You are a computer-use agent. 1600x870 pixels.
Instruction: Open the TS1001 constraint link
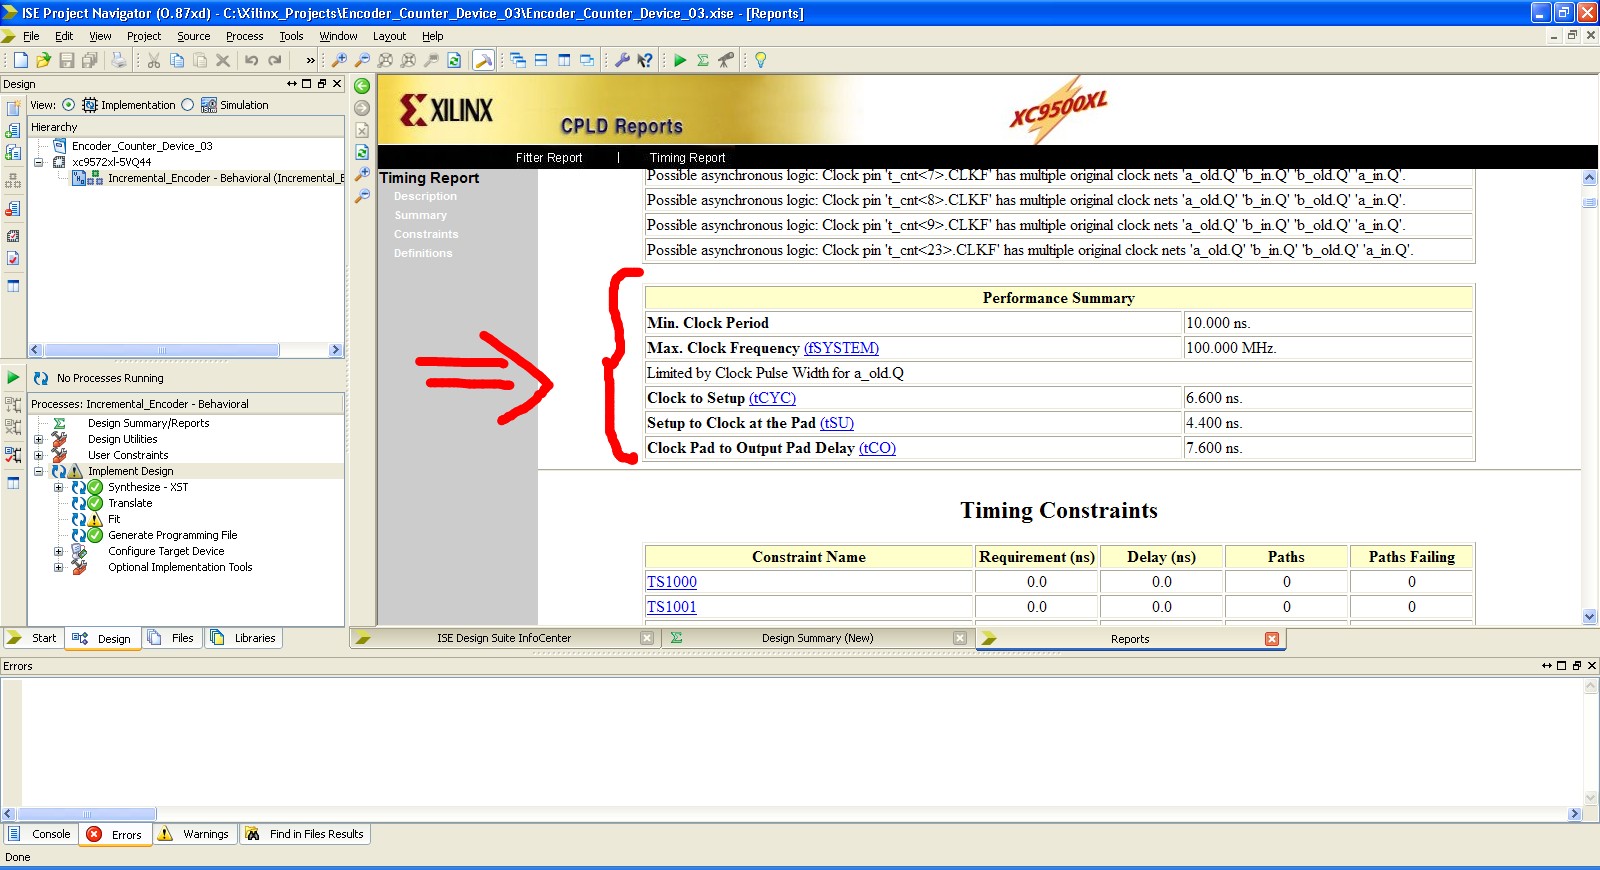click(x=672, y=607)
